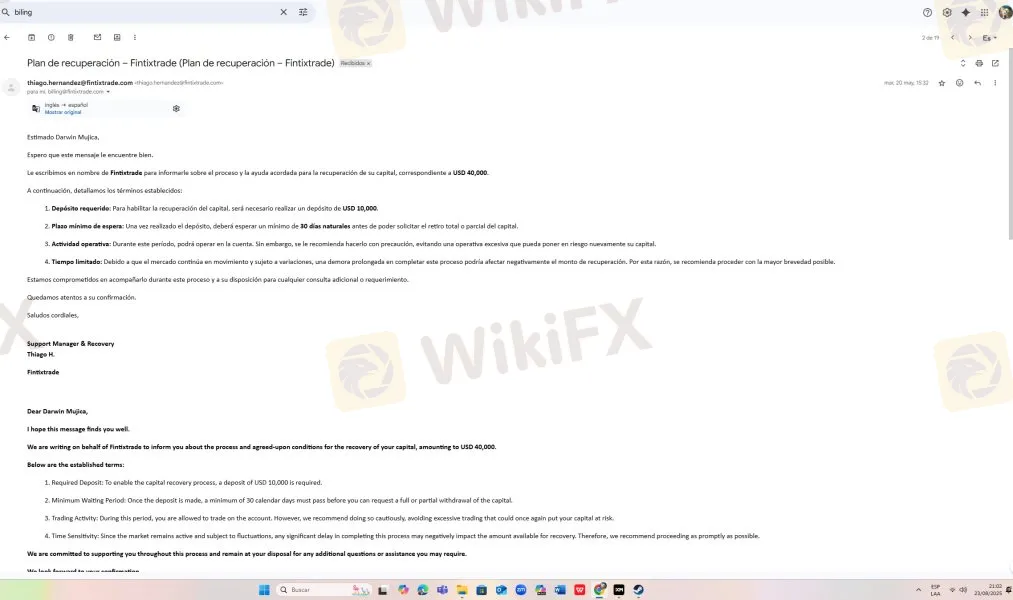Open taskbar clock and date
Image resolution: width=1013 pixels, height=600 pixels.
pos(988,590)
